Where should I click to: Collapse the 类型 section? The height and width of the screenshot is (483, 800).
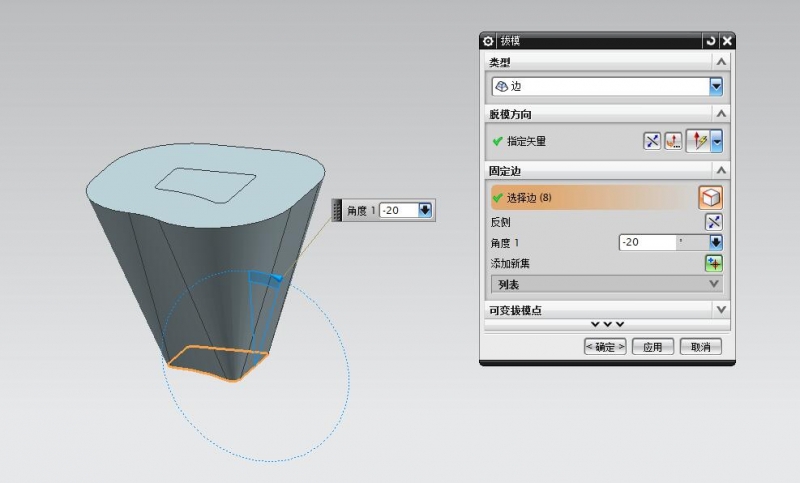720,63
